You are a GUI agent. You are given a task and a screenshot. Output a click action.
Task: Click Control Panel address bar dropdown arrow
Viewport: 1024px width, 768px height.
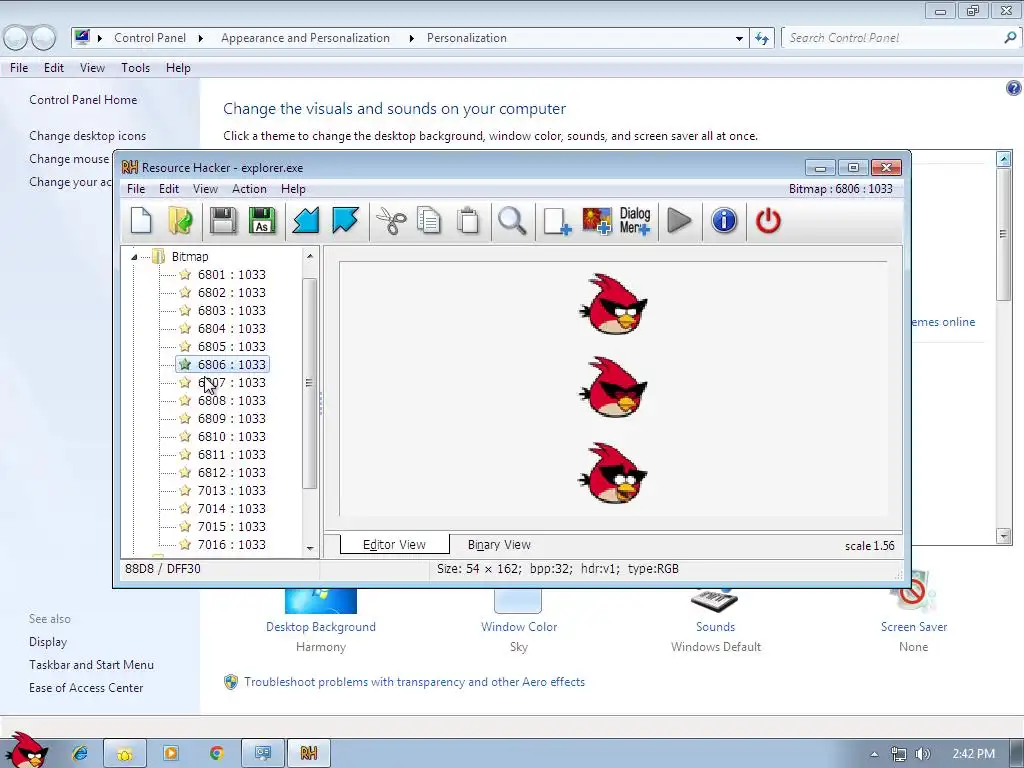pyautogui.click(x=739, y=39)
